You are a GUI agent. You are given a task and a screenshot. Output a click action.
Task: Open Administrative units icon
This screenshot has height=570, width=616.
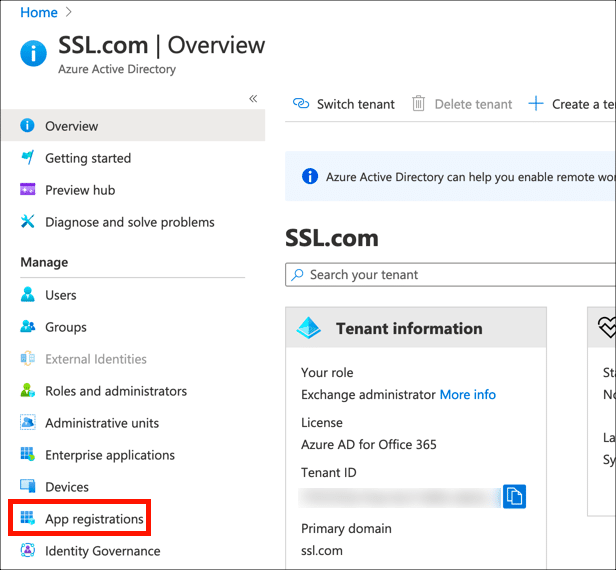[28, 423]
